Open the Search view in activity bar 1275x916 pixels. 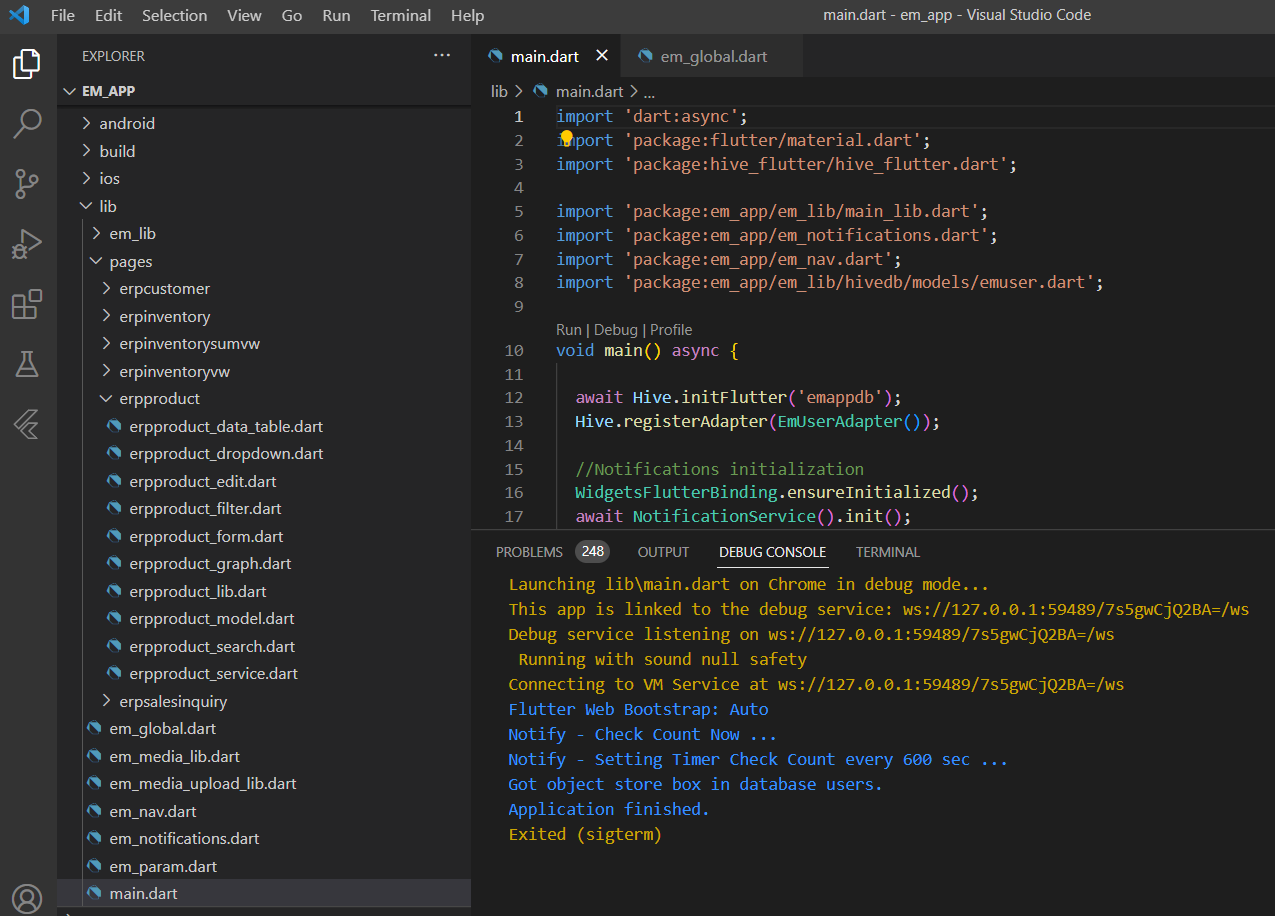27,124
